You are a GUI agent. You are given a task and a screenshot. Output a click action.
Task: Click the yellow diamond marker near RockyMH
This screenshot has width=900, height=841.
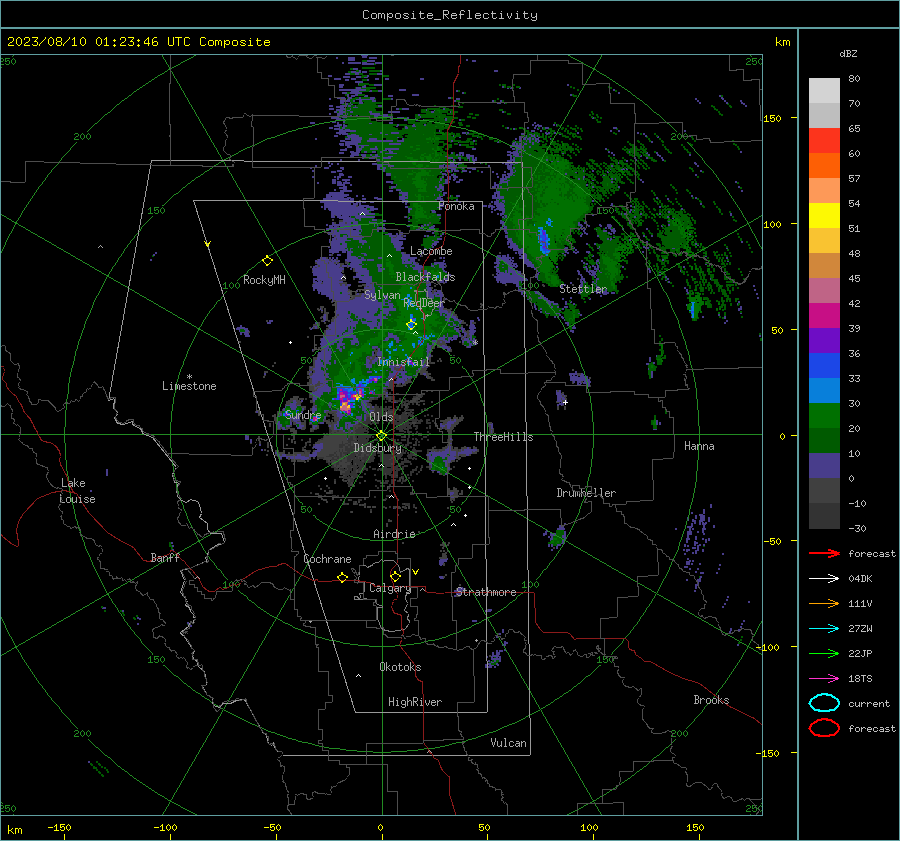point(267,261)
